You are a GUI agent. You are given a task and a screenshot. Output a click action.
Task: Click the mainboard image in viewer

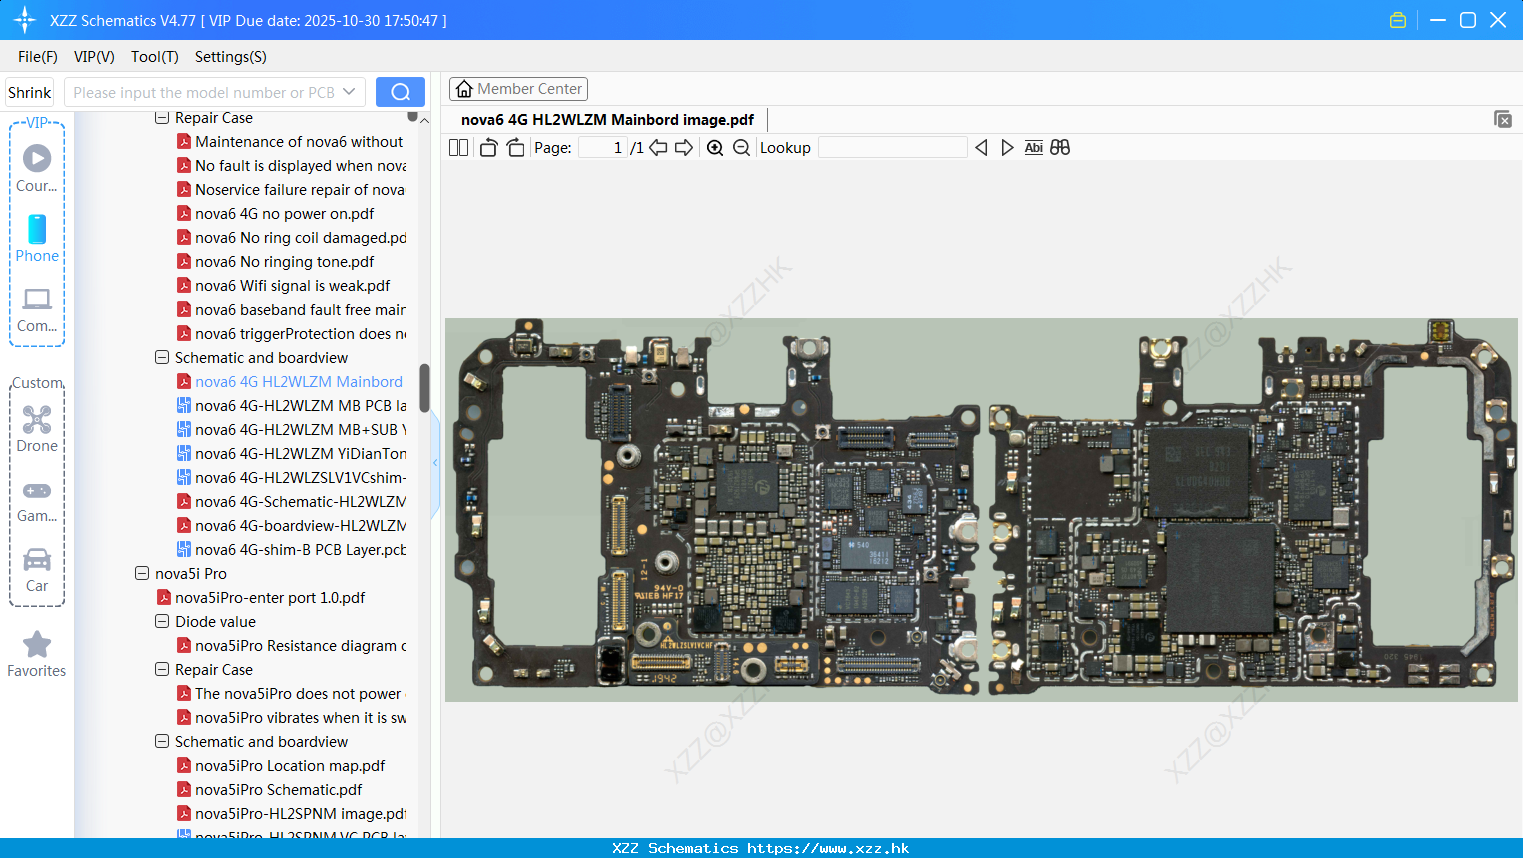point(981,509)
